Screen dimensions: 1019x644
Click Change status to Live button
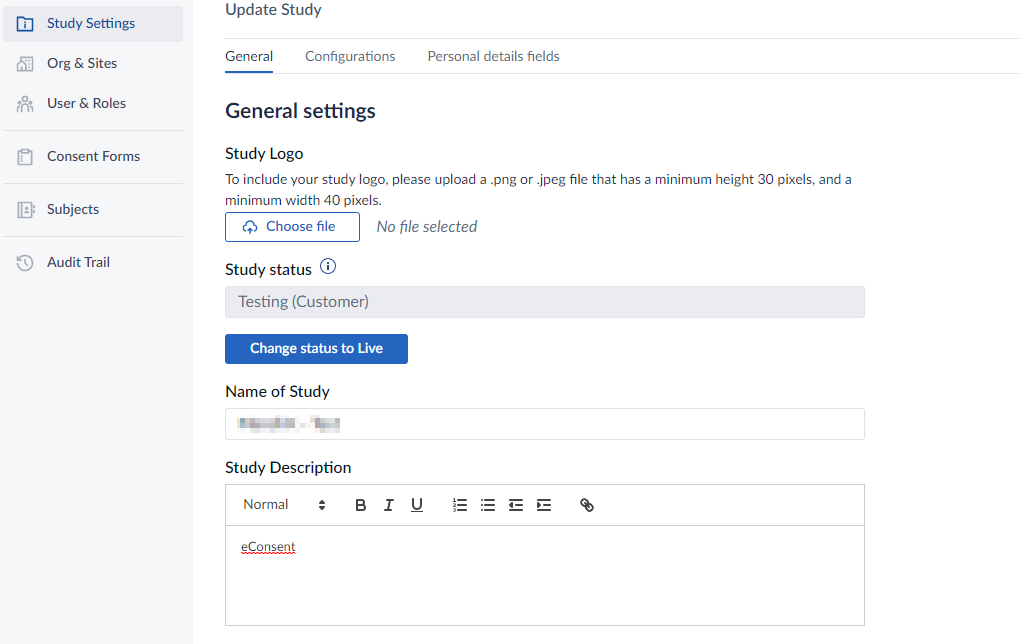pos(316,349)
